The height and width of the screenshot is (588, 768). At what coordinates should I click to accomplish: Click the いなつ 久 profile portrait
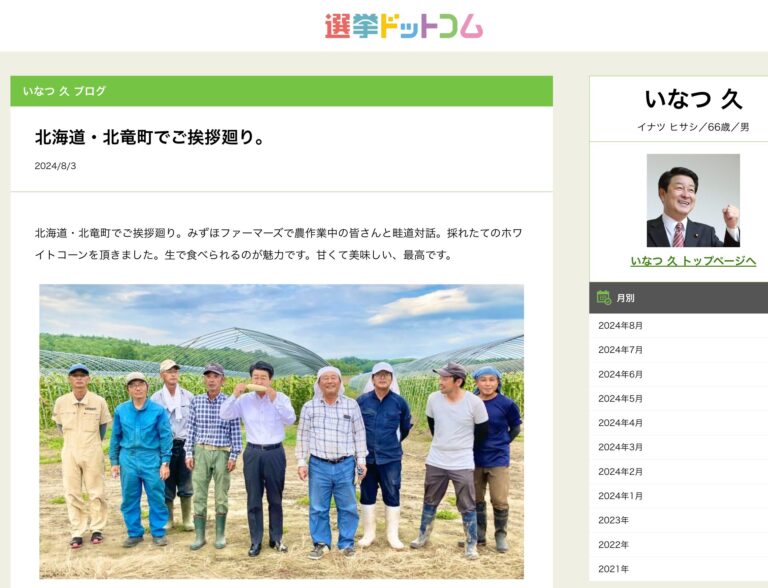(693, 200)
